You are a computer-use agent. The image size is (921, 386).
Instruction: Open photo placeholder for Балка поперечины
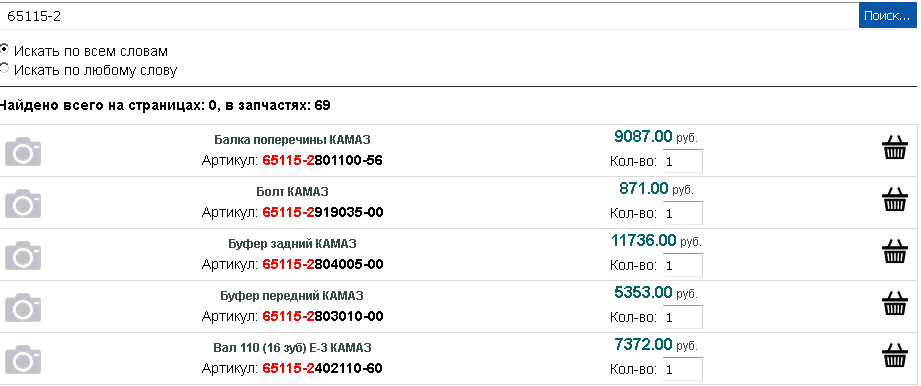(x=23, y=152)
